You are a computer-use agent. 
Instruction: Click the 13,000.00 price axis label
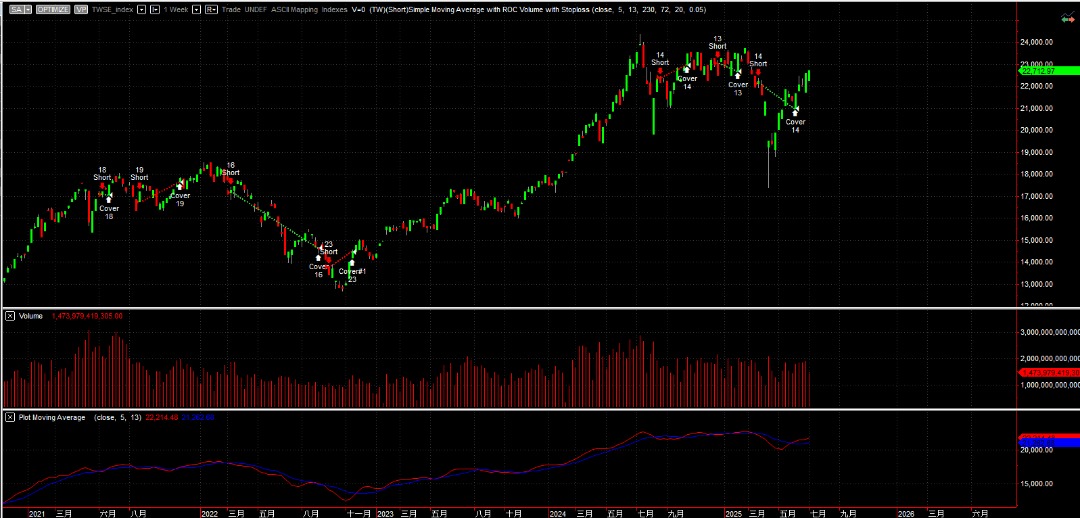coord(1039,284)
